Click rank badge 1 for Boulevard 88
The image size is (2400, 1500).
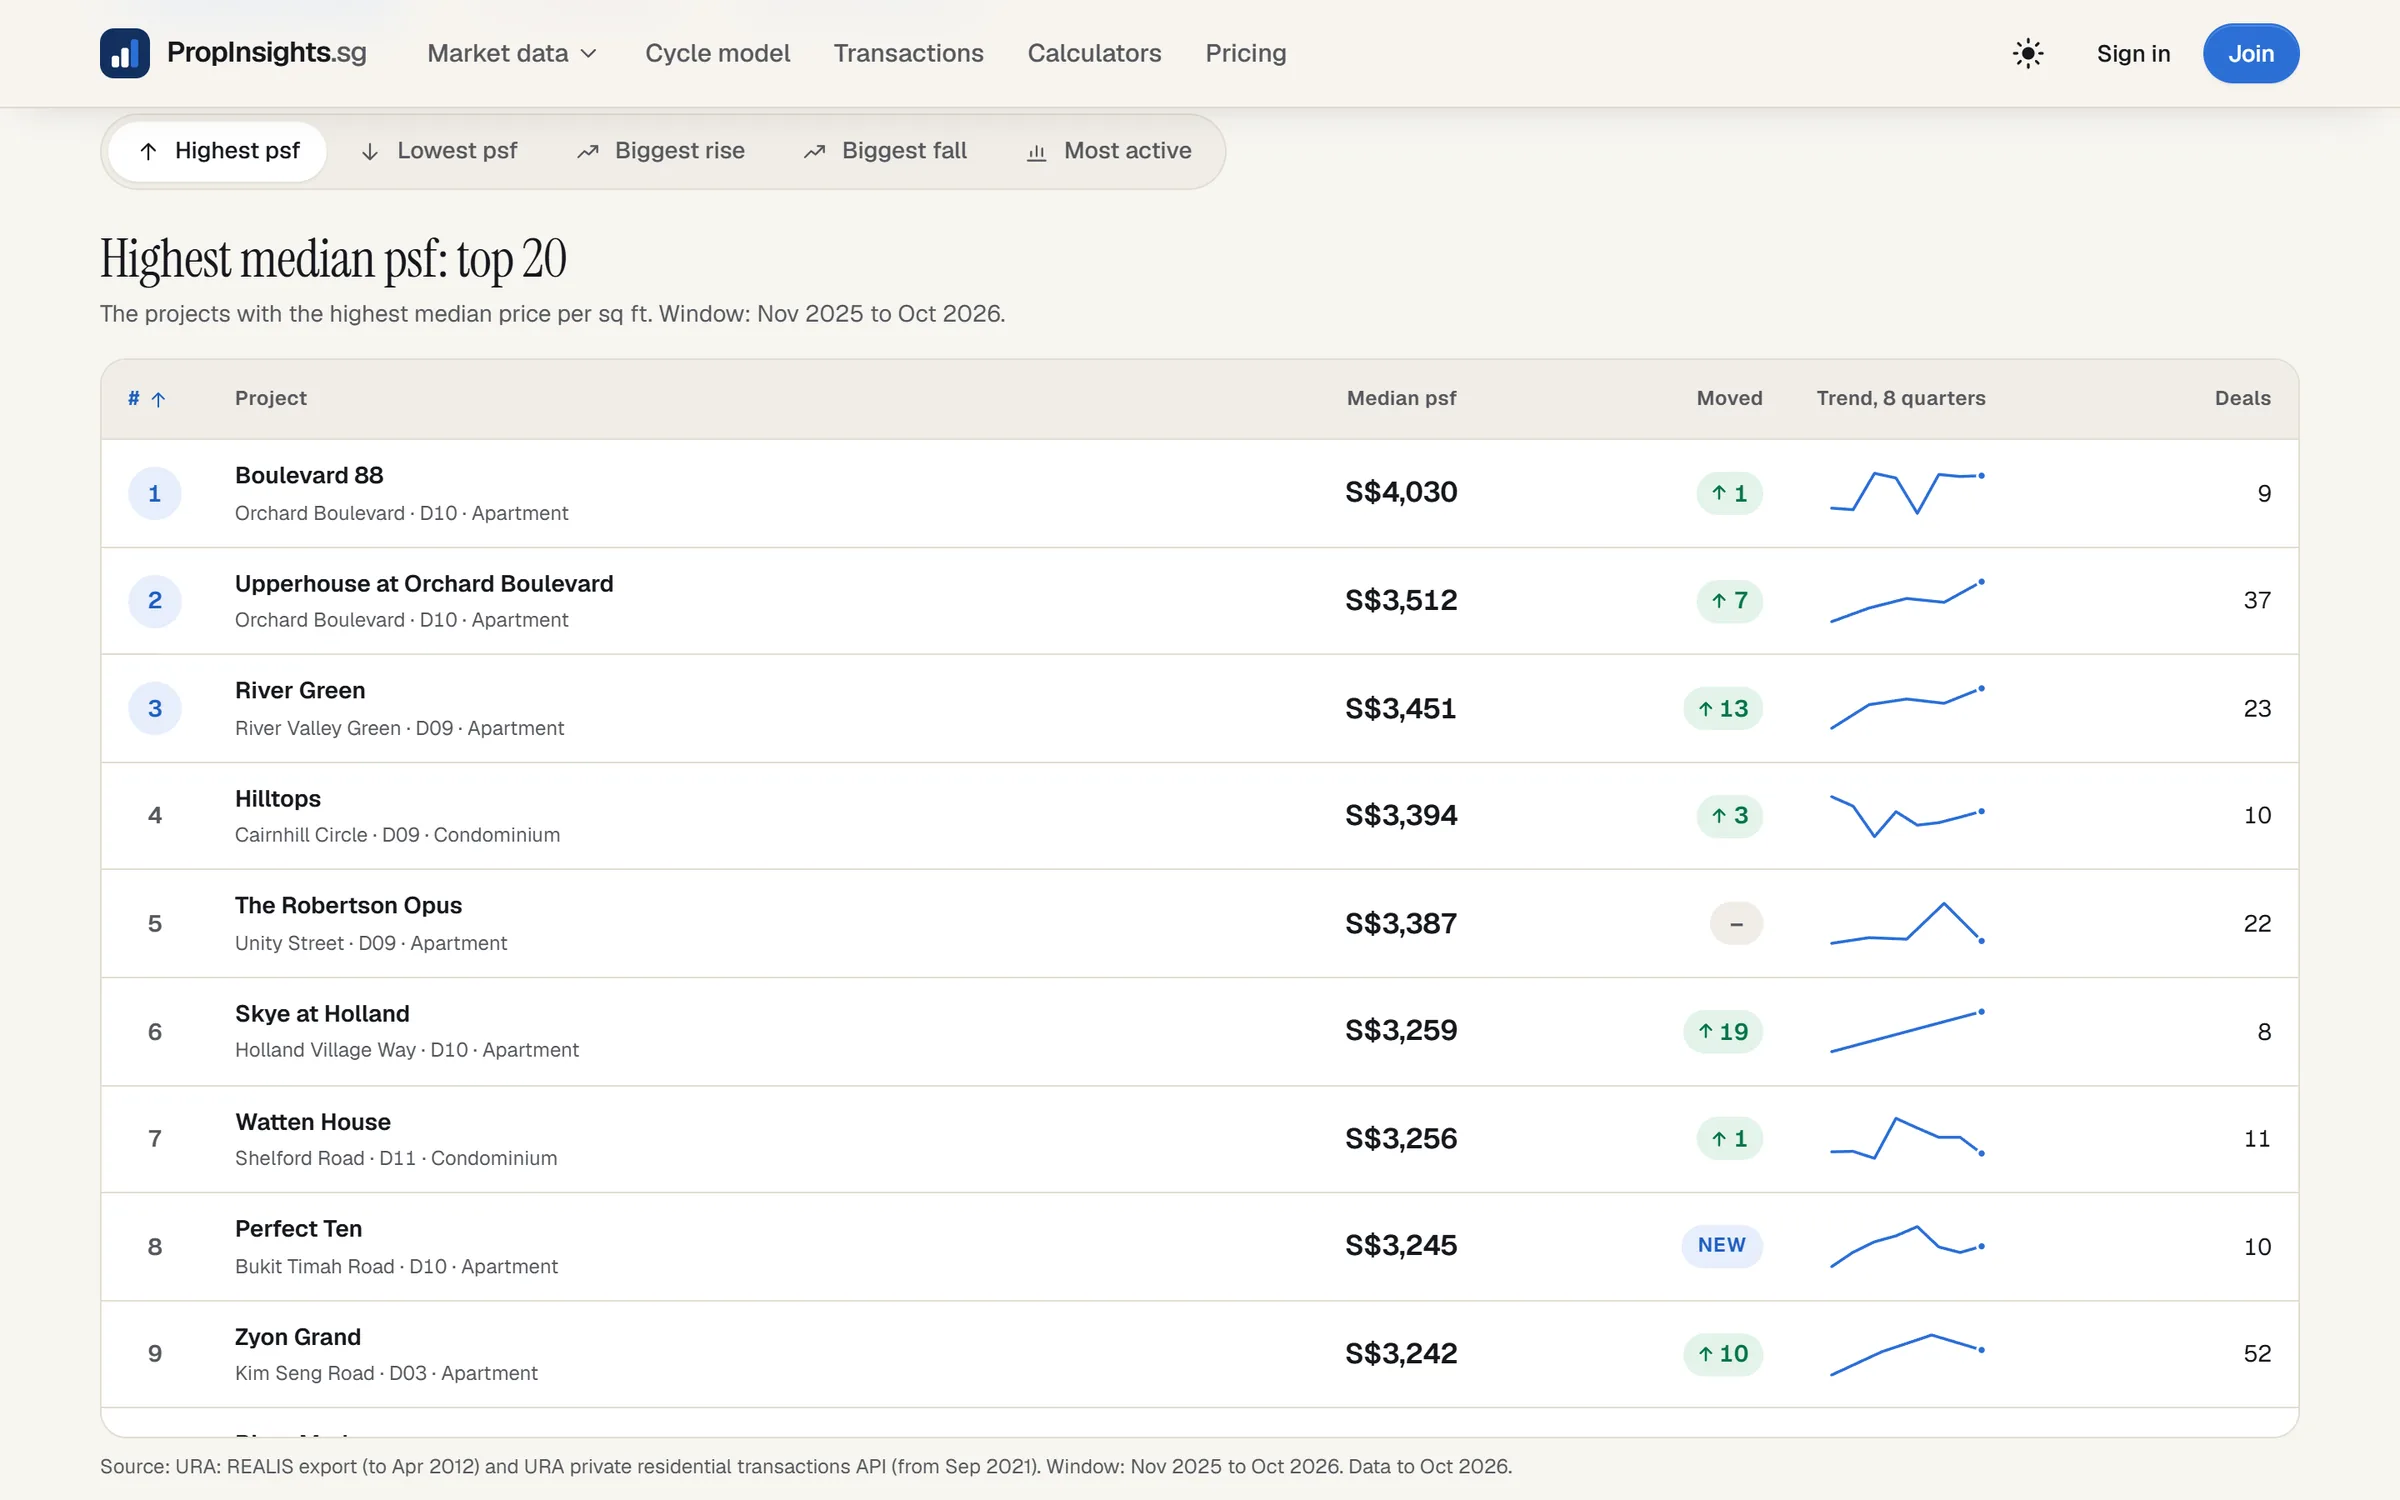coord(155,493)
